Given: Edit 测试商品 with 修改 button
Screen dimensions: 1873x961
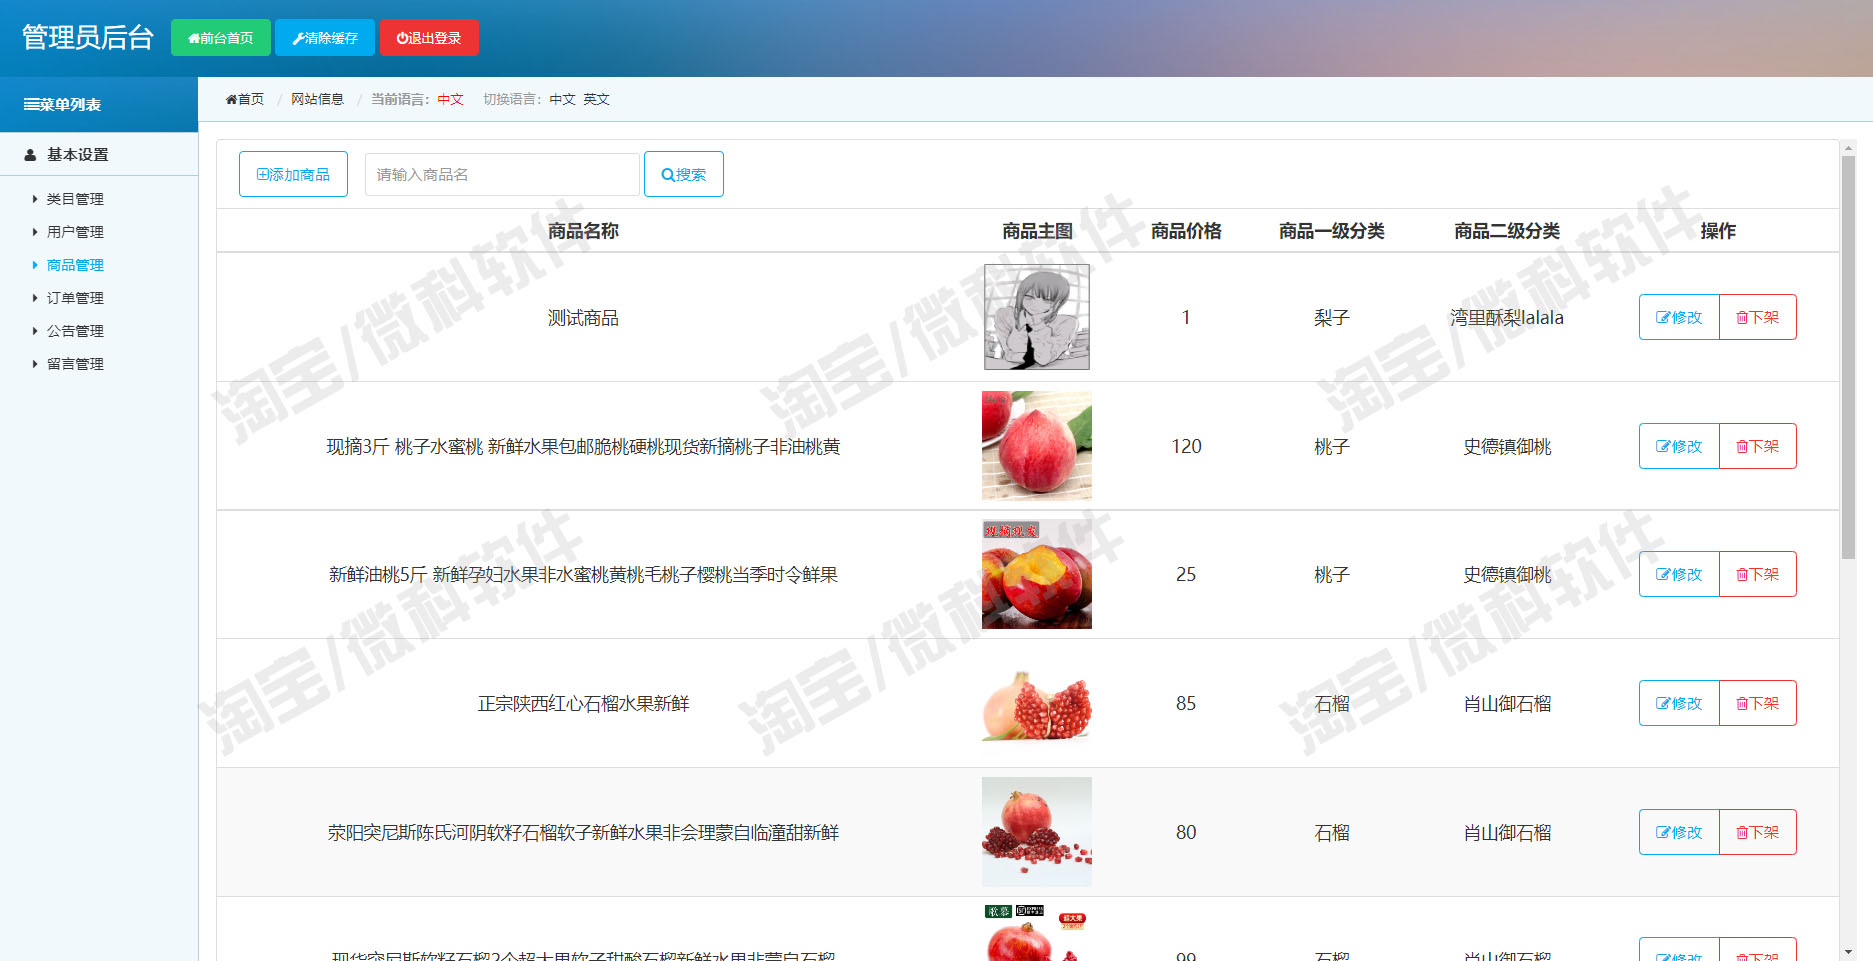Looking at the screenshot, I should coord(1679,317).
